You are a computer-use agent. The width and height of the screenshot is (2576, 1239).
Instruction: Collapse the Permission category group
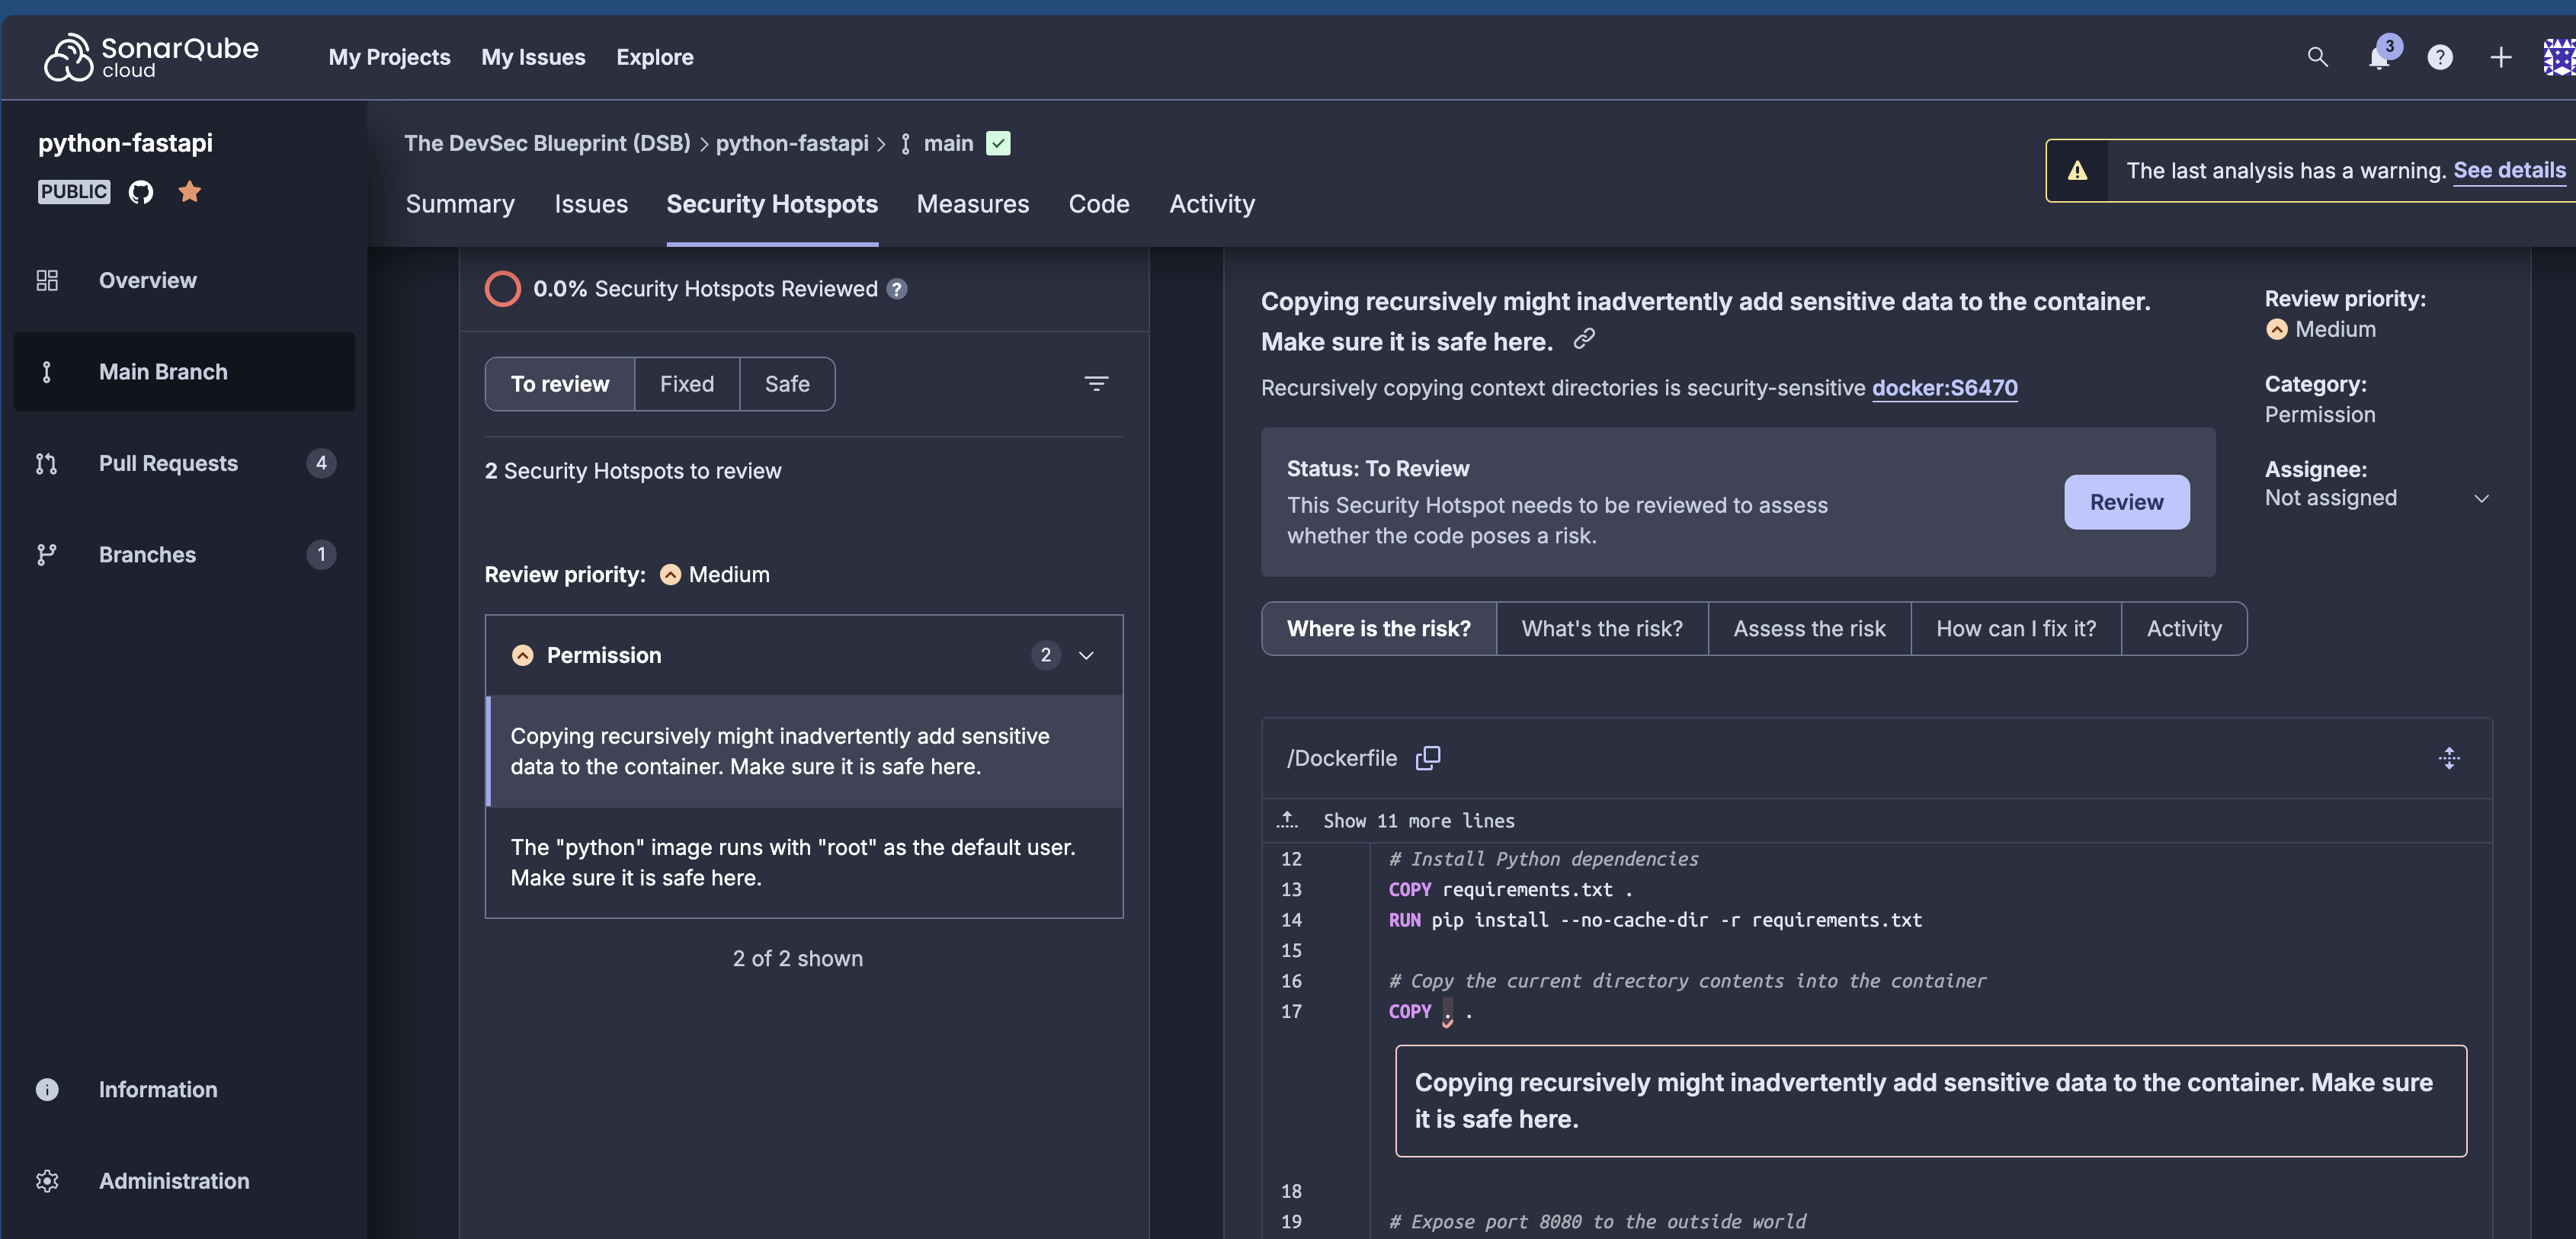click(1086, 655)
